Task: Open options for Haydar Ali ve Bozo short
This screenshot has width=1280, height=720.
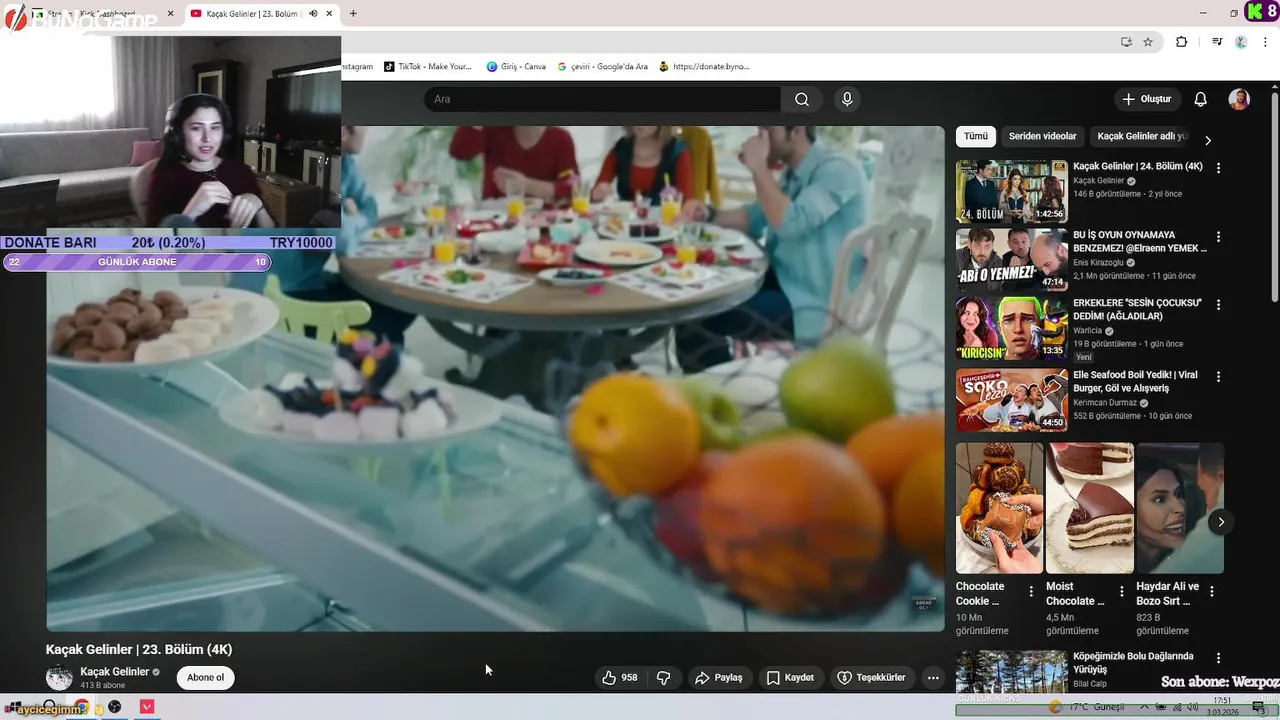Action: pos(1212,592)
